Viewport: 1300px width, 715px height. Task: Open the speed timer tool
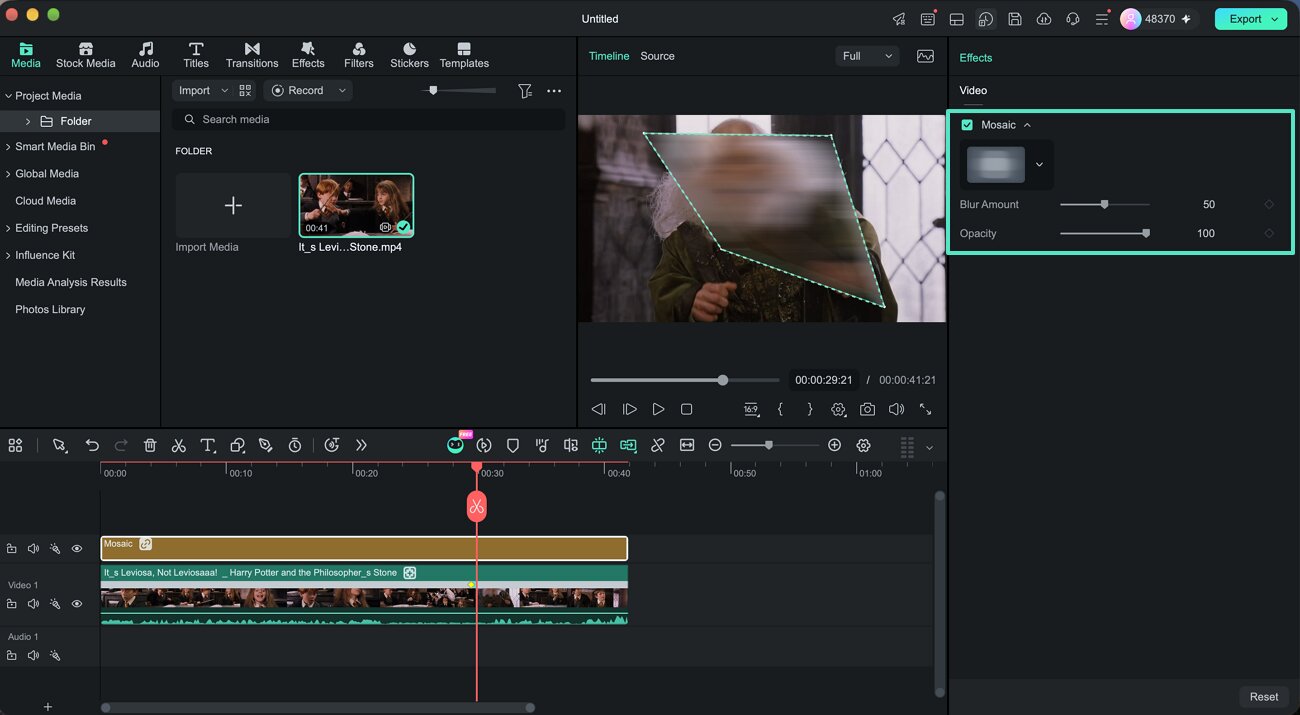pyautogui.click(x=295, y=446)
